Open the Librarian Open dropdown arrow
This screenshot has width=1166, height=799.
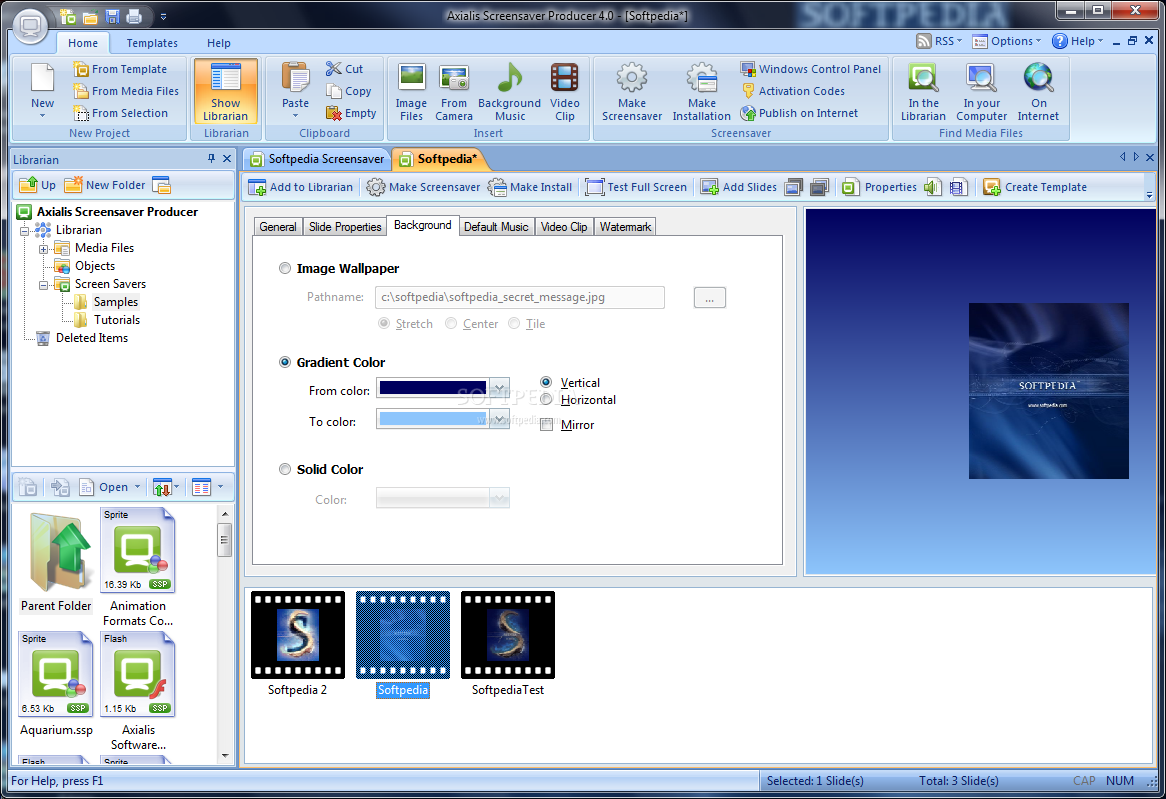[138, 487]
